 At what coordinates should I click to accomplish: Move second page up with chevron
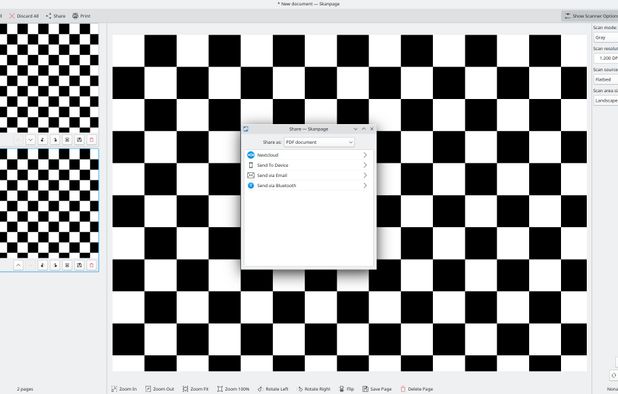(18, 265)
